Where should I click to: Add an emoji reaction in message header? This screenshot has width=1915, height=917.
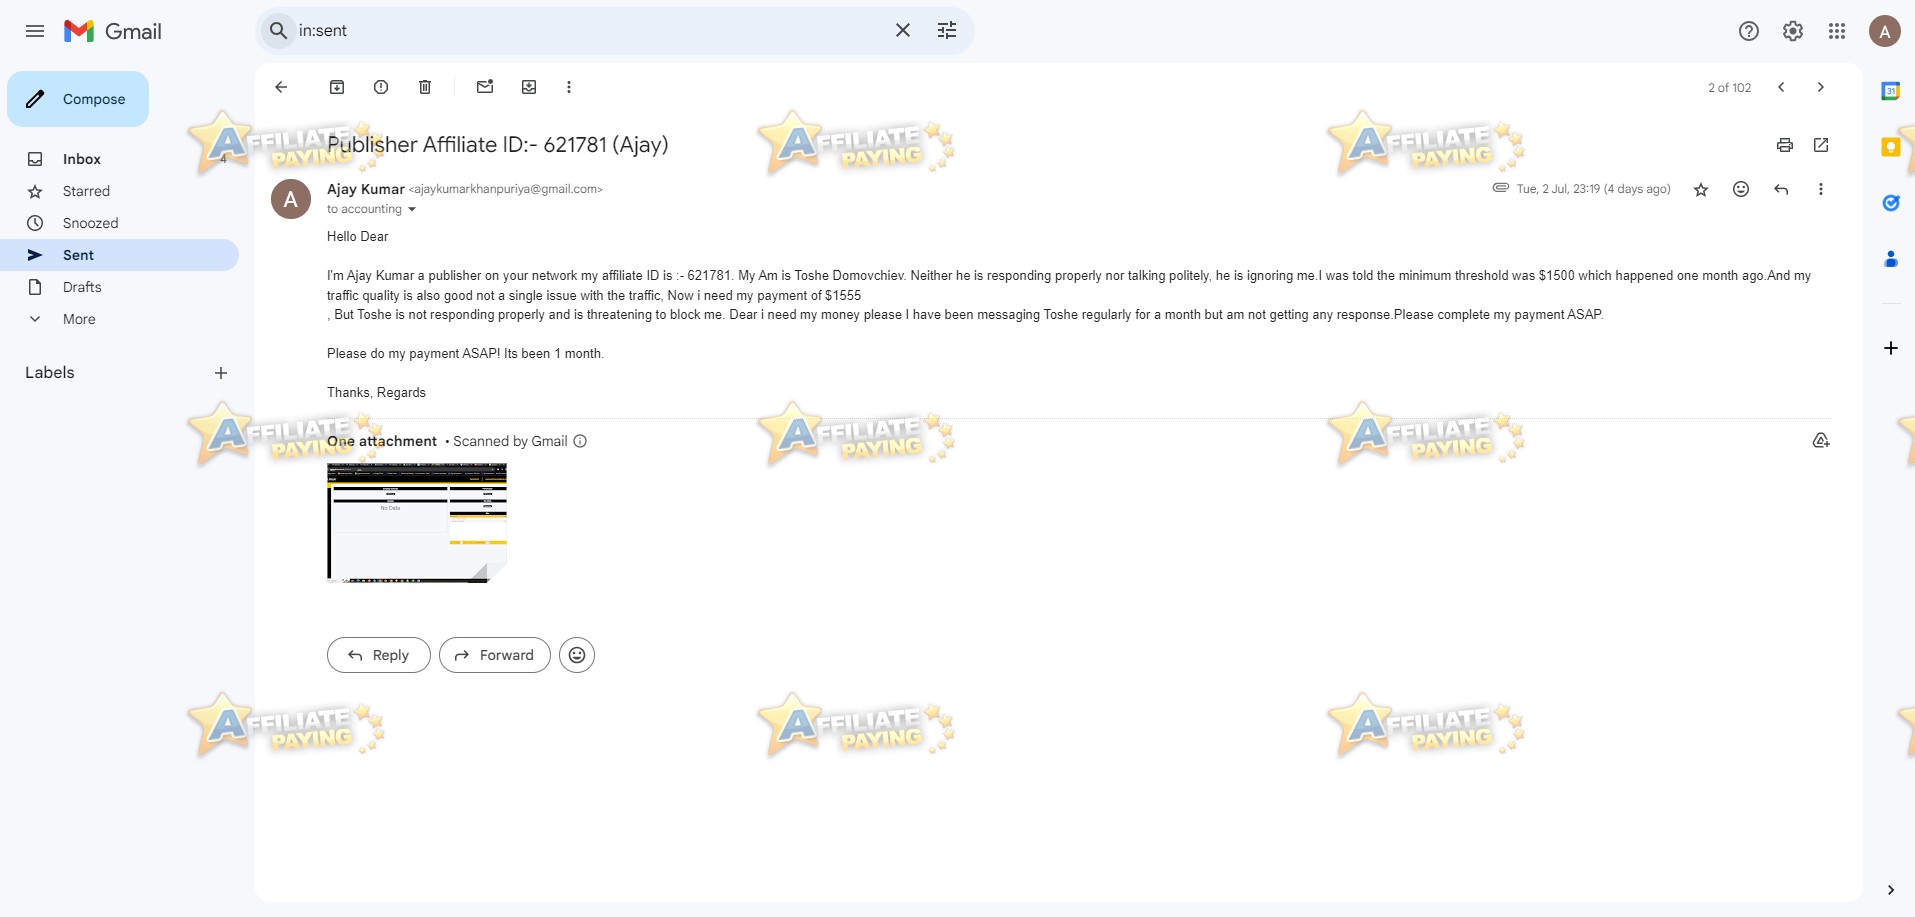pyautogui.click(x=1741, y=189)
